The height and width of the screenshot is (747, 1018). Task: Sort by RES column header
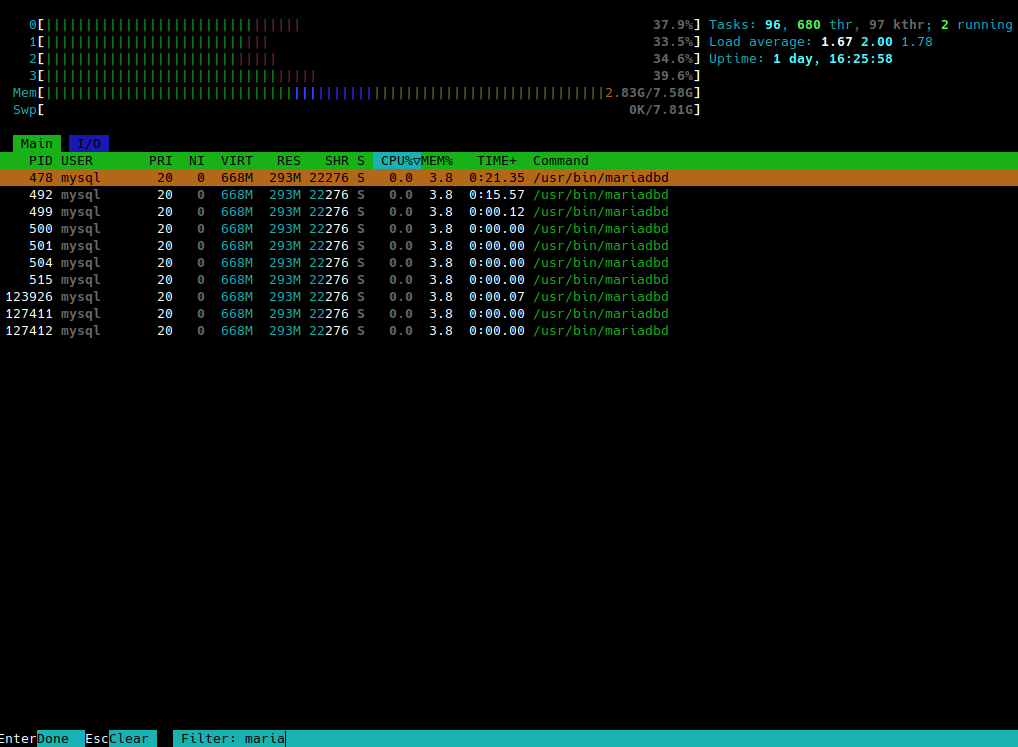point(289,160)
